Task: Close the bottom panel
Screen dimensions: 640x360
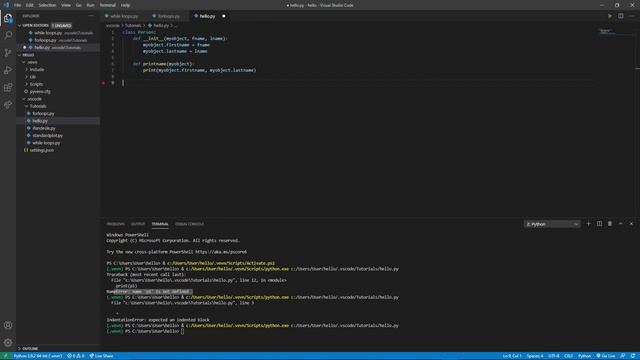Action: point(631,224)
